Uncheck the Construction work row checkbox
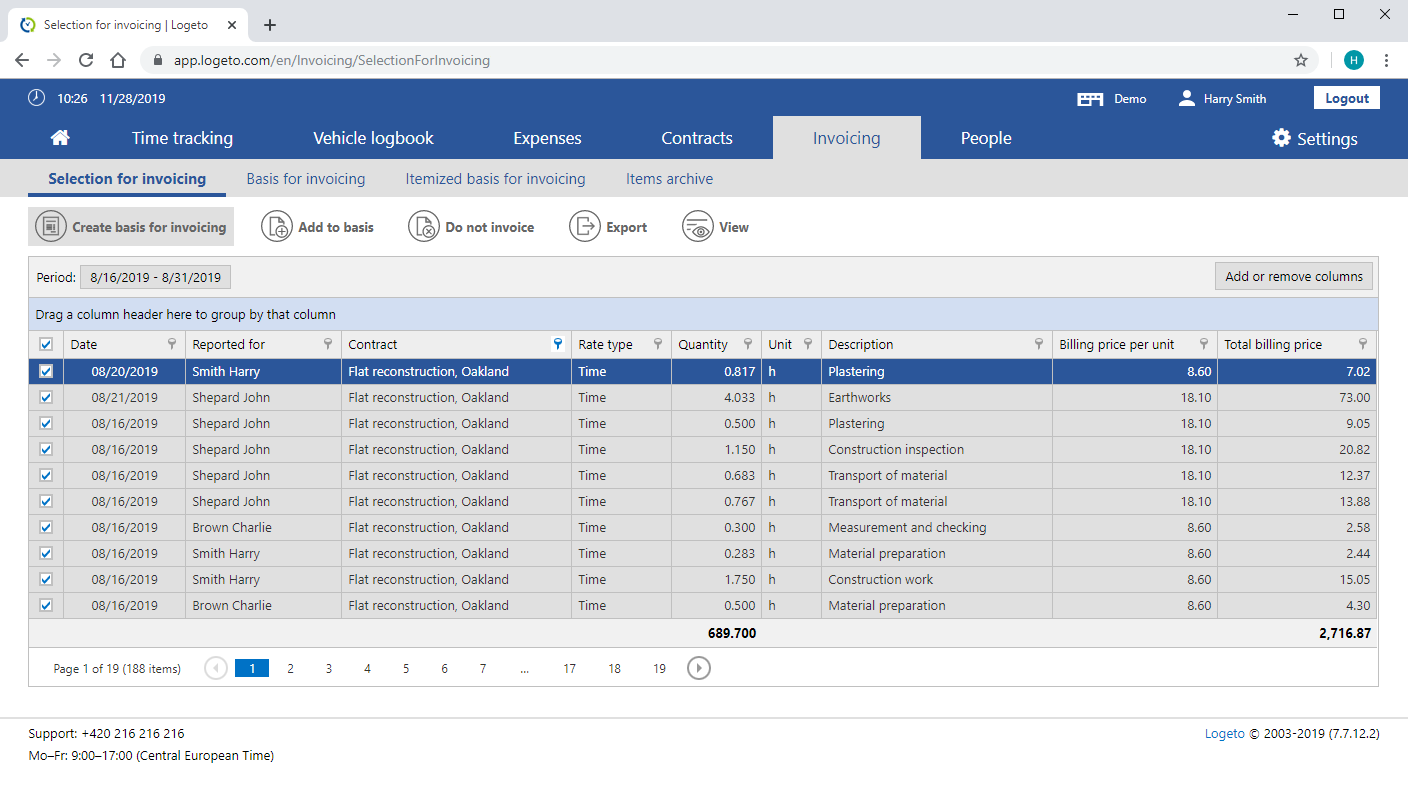This screenshot has height=797, width=1408. [45, 579]
